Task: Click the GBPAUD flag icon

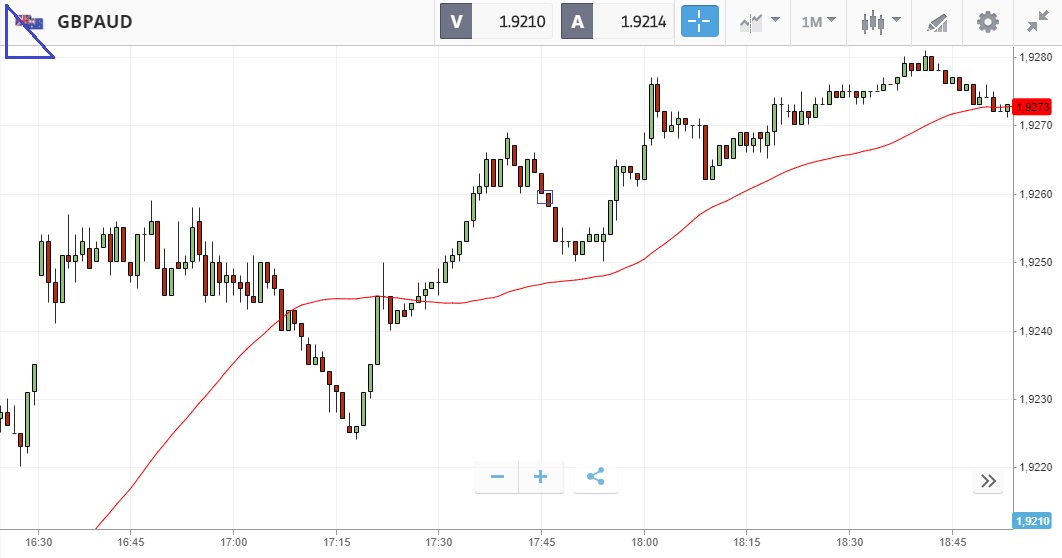Action: [31, 21]
